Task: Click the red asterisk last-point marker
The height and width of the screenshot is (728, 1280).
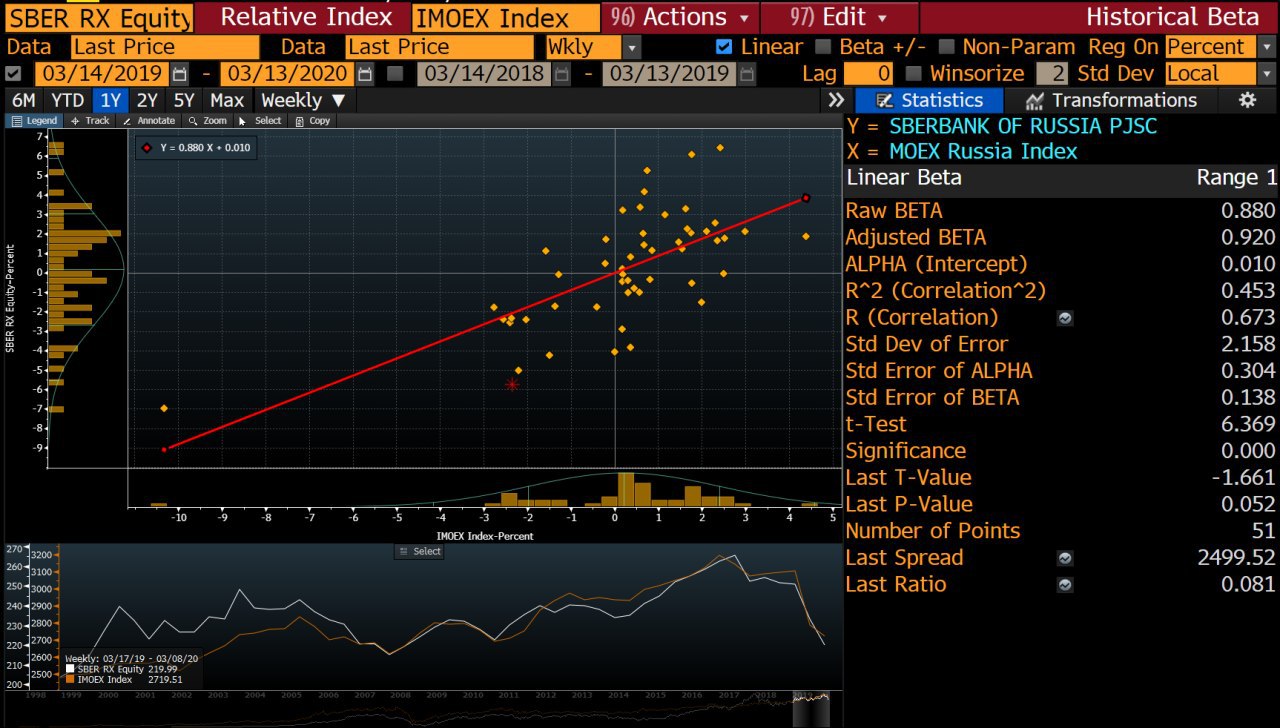Action: point(513,384)
